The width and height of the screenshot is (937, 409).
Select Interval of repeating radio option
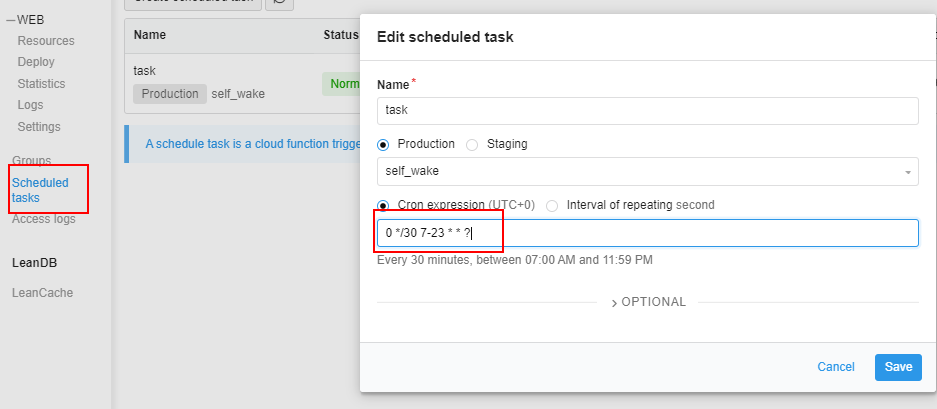(552, 205)
